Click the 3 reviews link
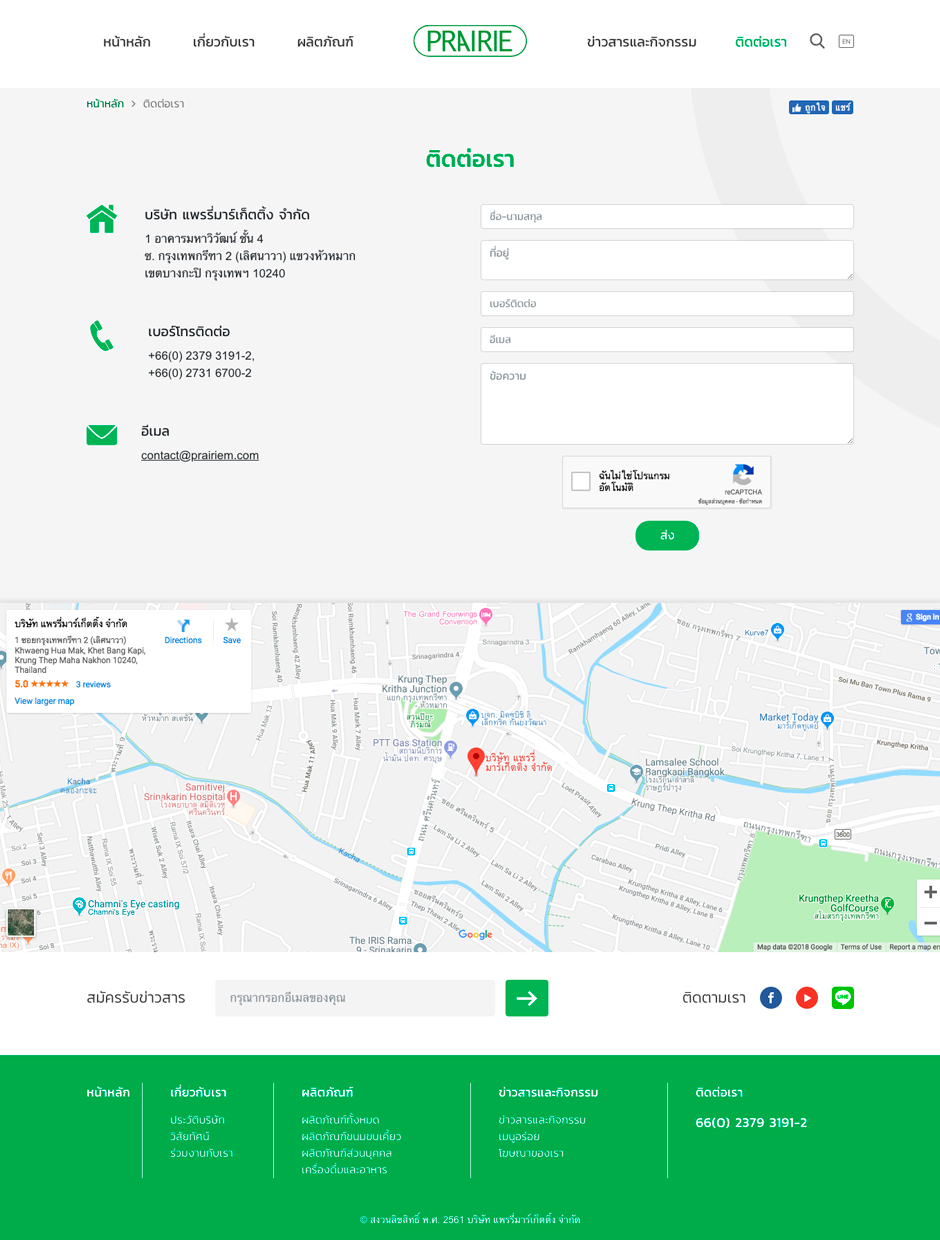 [x=93, y=685]
